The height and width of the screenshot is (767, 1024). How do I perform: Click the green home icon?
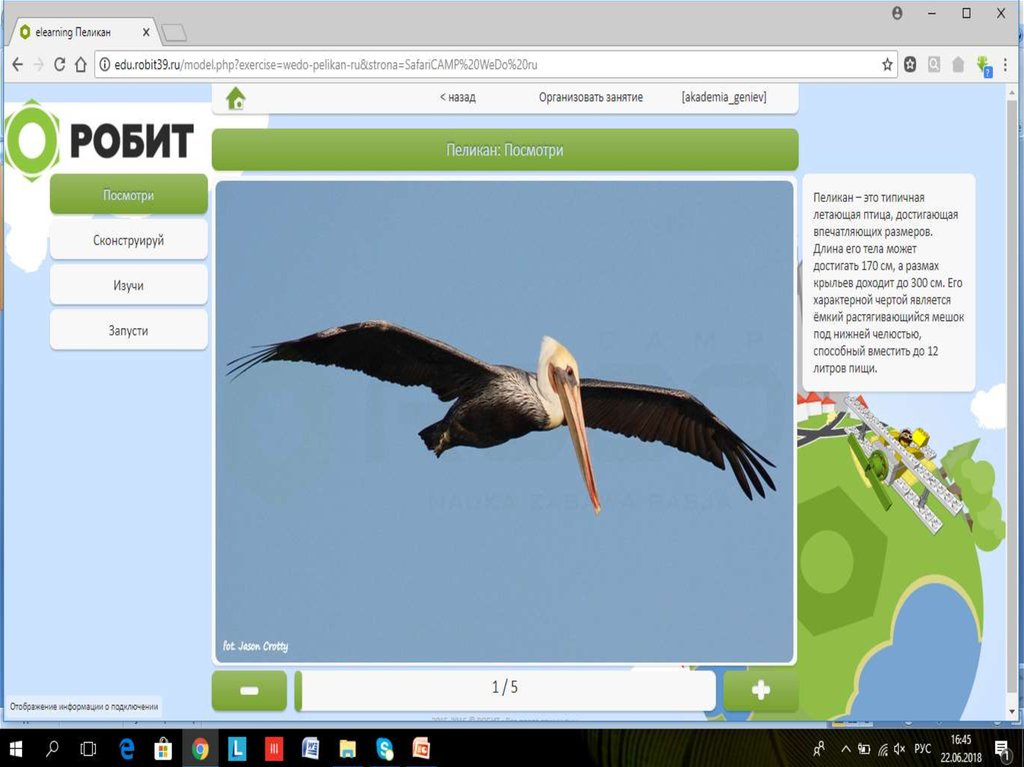pyautogui.click(x=236, y=98)
